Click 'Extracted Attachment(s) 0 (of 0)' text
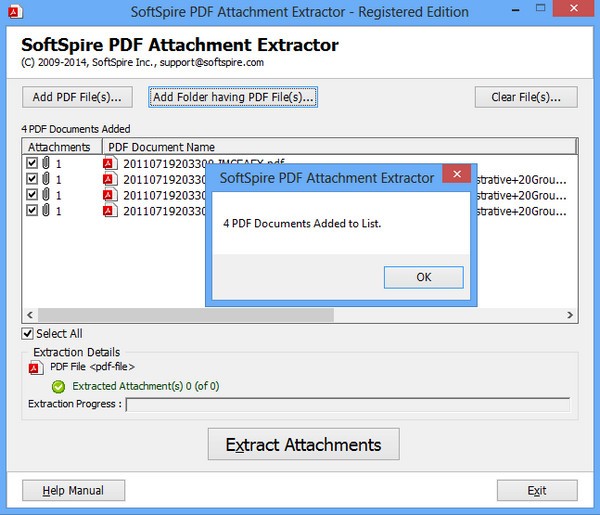600x515 pixels. pos(146,386)
